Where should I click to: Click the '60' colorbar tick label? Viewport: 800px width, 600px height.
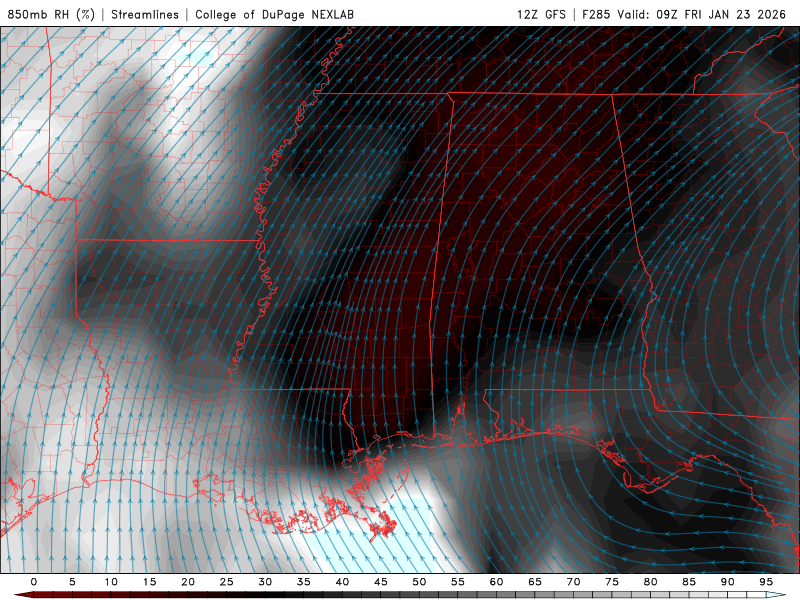tap(496, 582)
